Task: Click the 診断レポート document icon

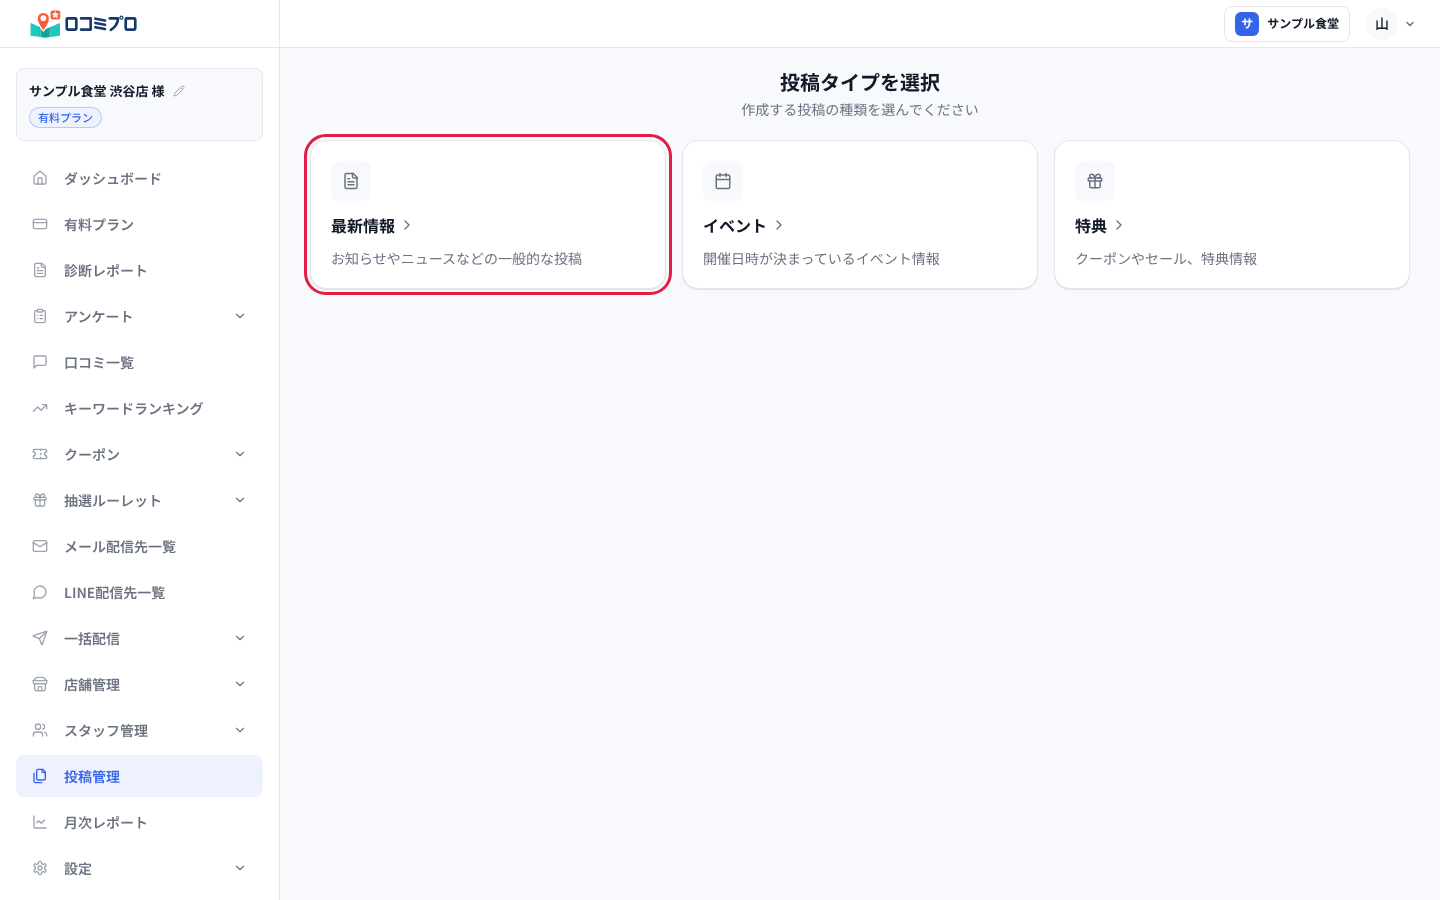Action: pyautogui.click(x=40, y=270)
